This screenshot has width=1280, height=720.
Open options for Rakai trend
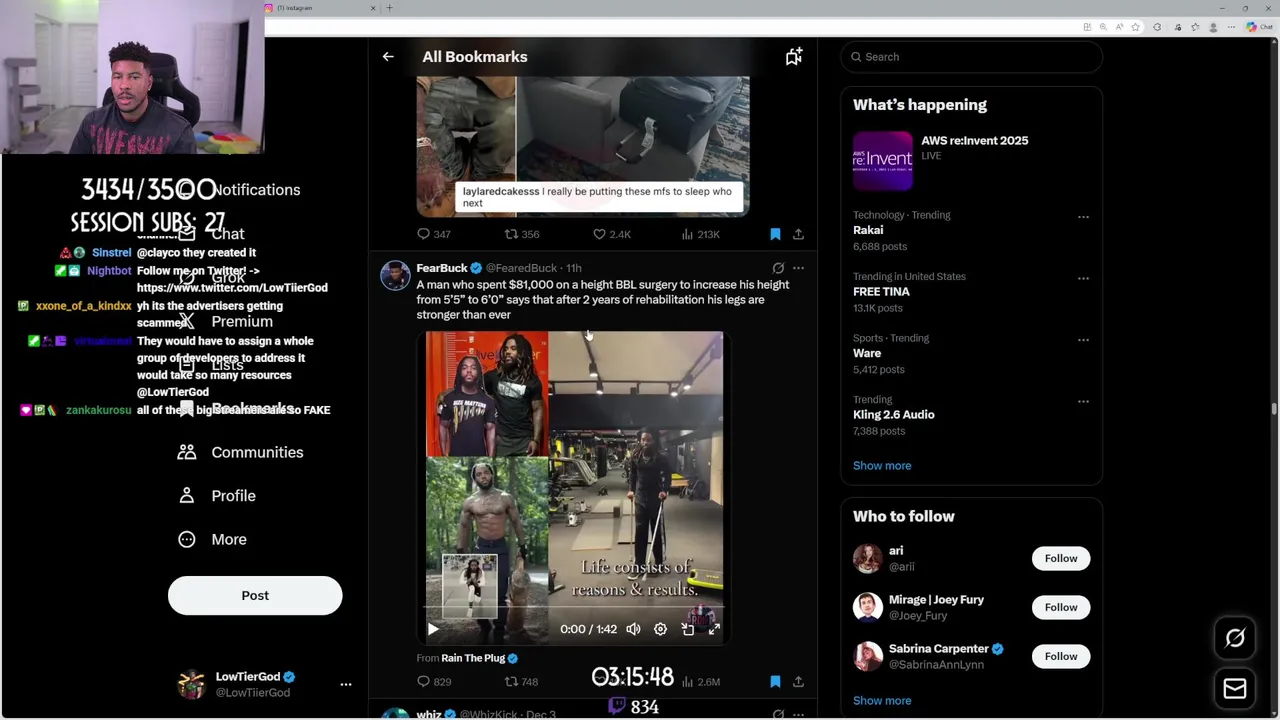click(x=1083, y=217)
